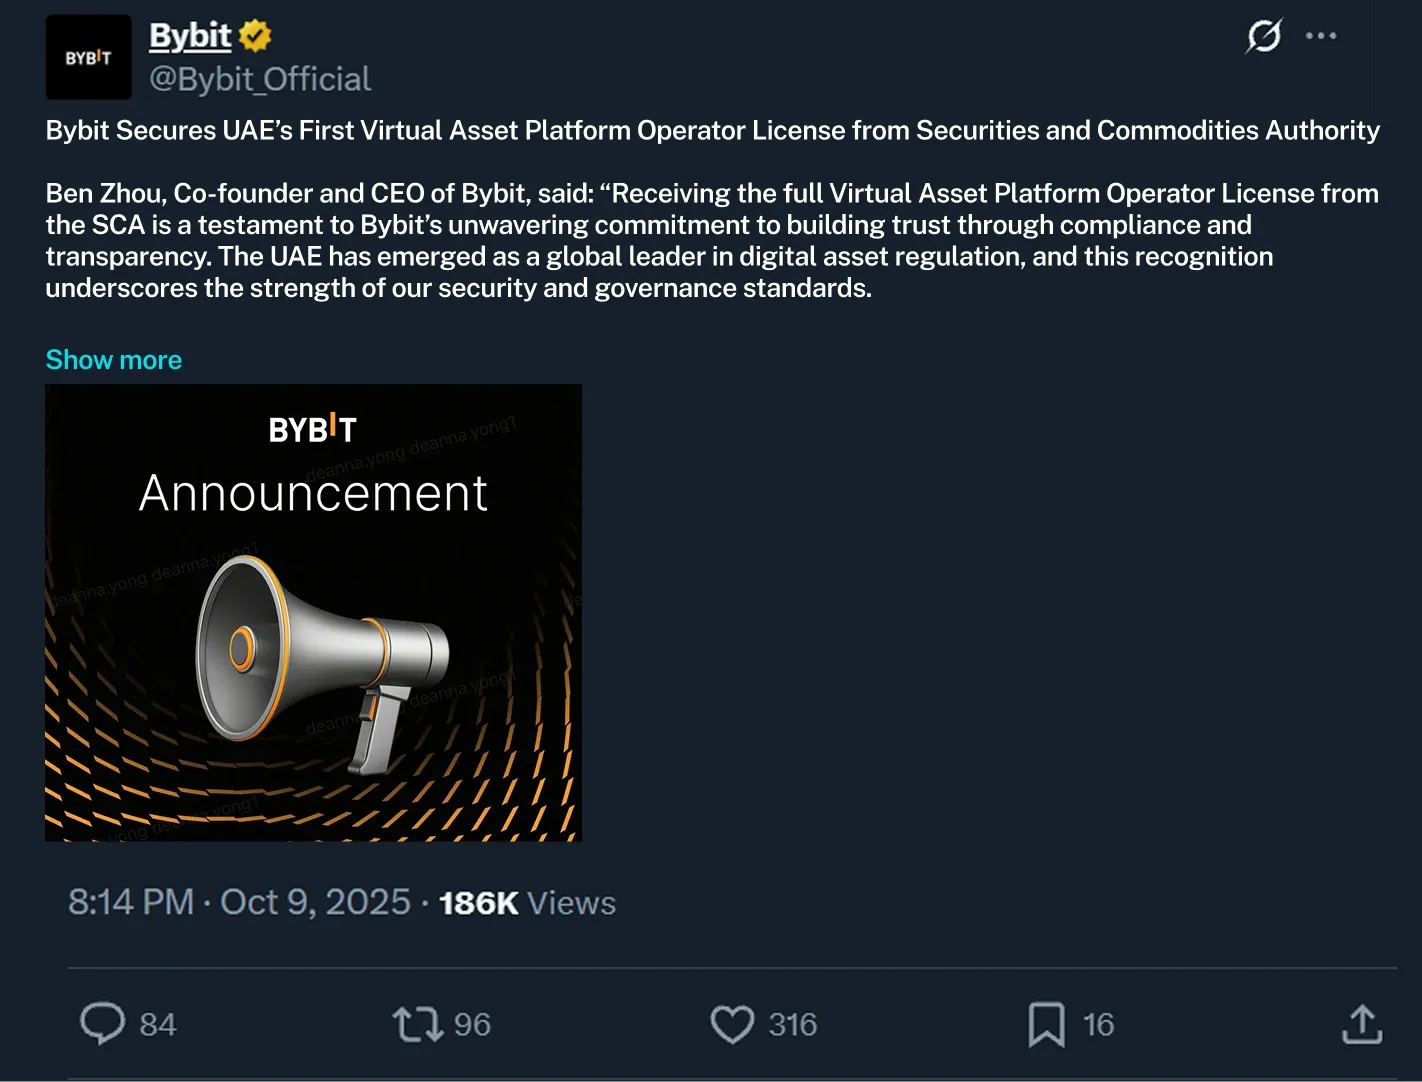Click Bybit's gold verified badge
Image resolution: width=1422 pixels, height=1082 pixels.
pos(255,34)
